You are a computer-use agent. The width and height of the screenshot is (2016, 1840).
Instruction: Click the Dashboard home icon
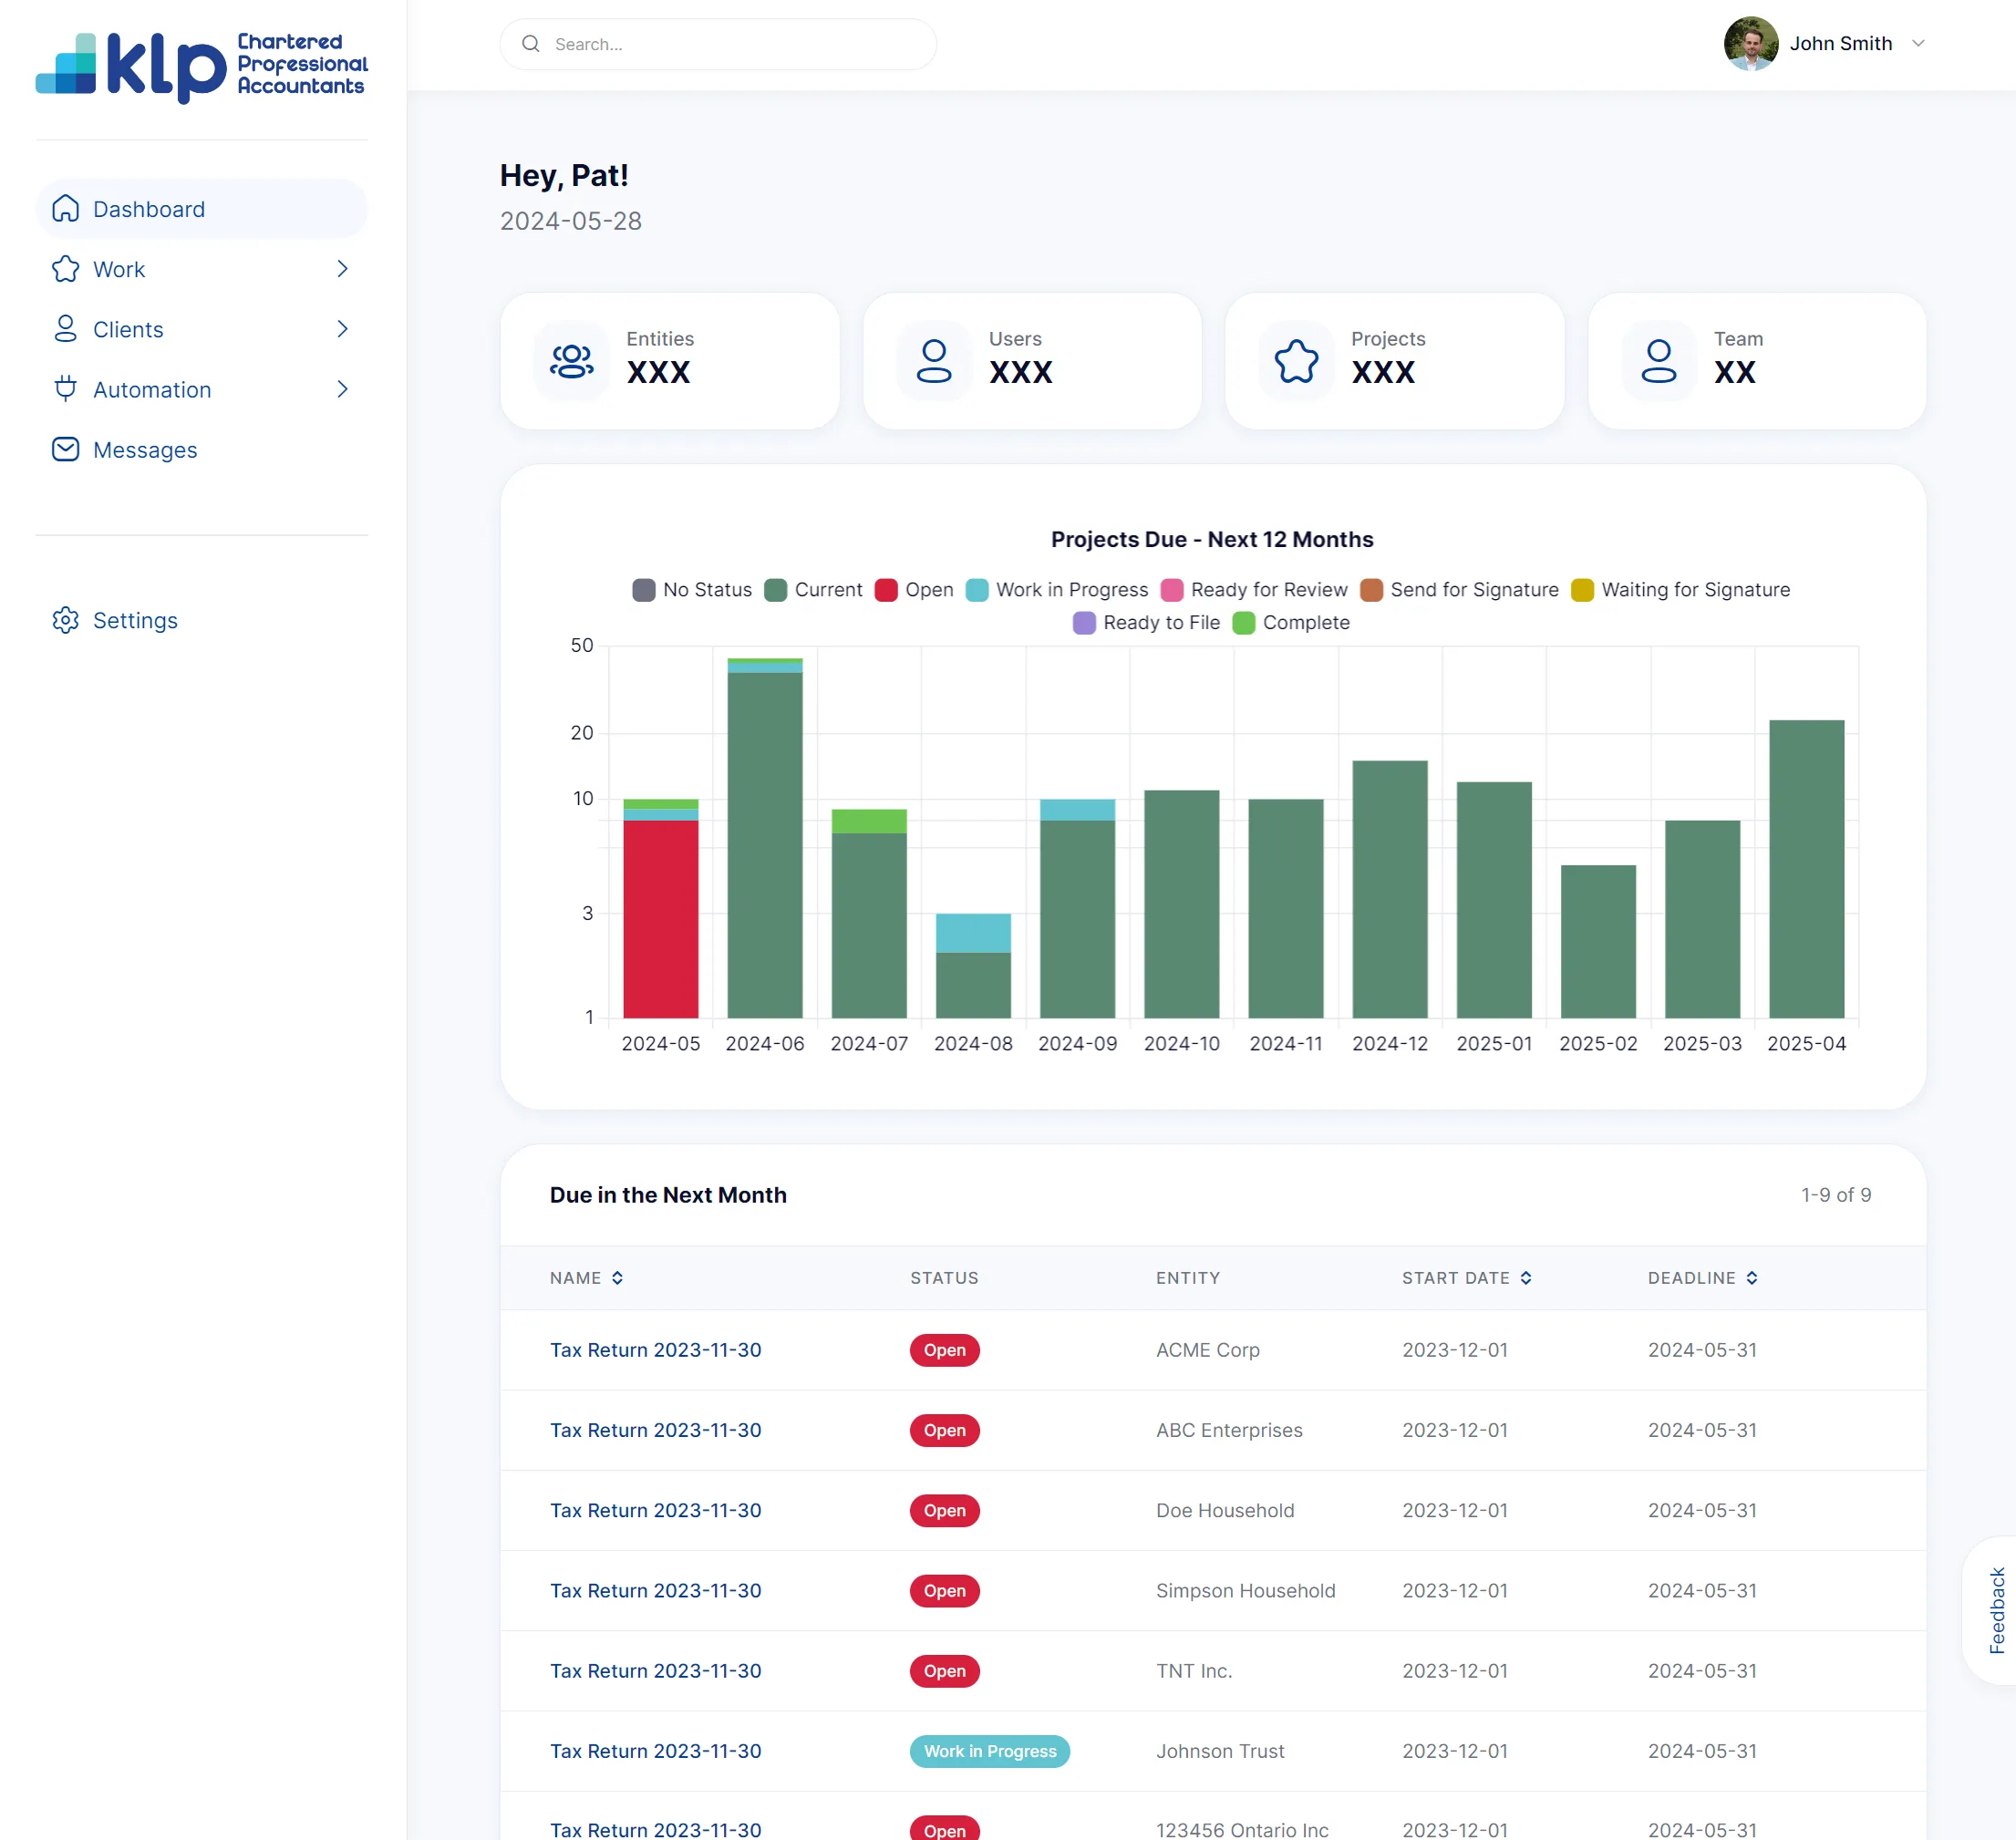[x=66, y=209]
